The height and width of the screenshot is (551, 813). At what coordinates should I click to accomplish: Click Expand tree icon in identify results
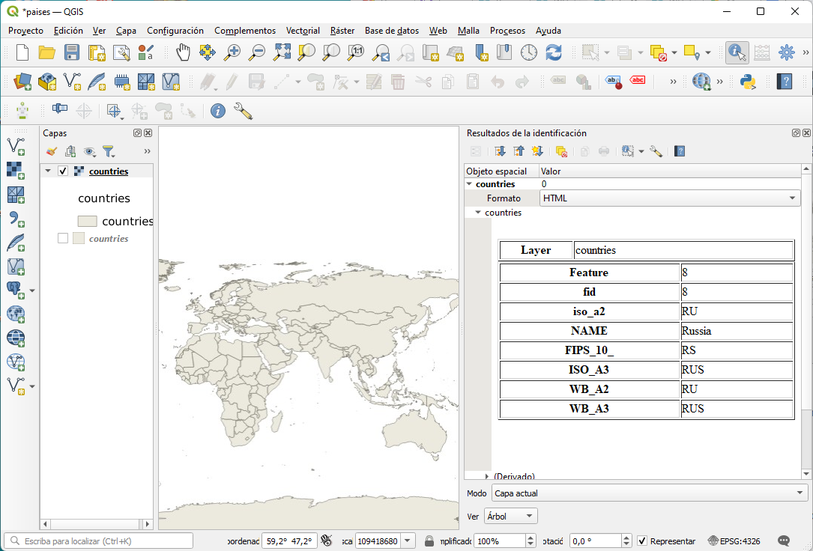tap(500, 151)
